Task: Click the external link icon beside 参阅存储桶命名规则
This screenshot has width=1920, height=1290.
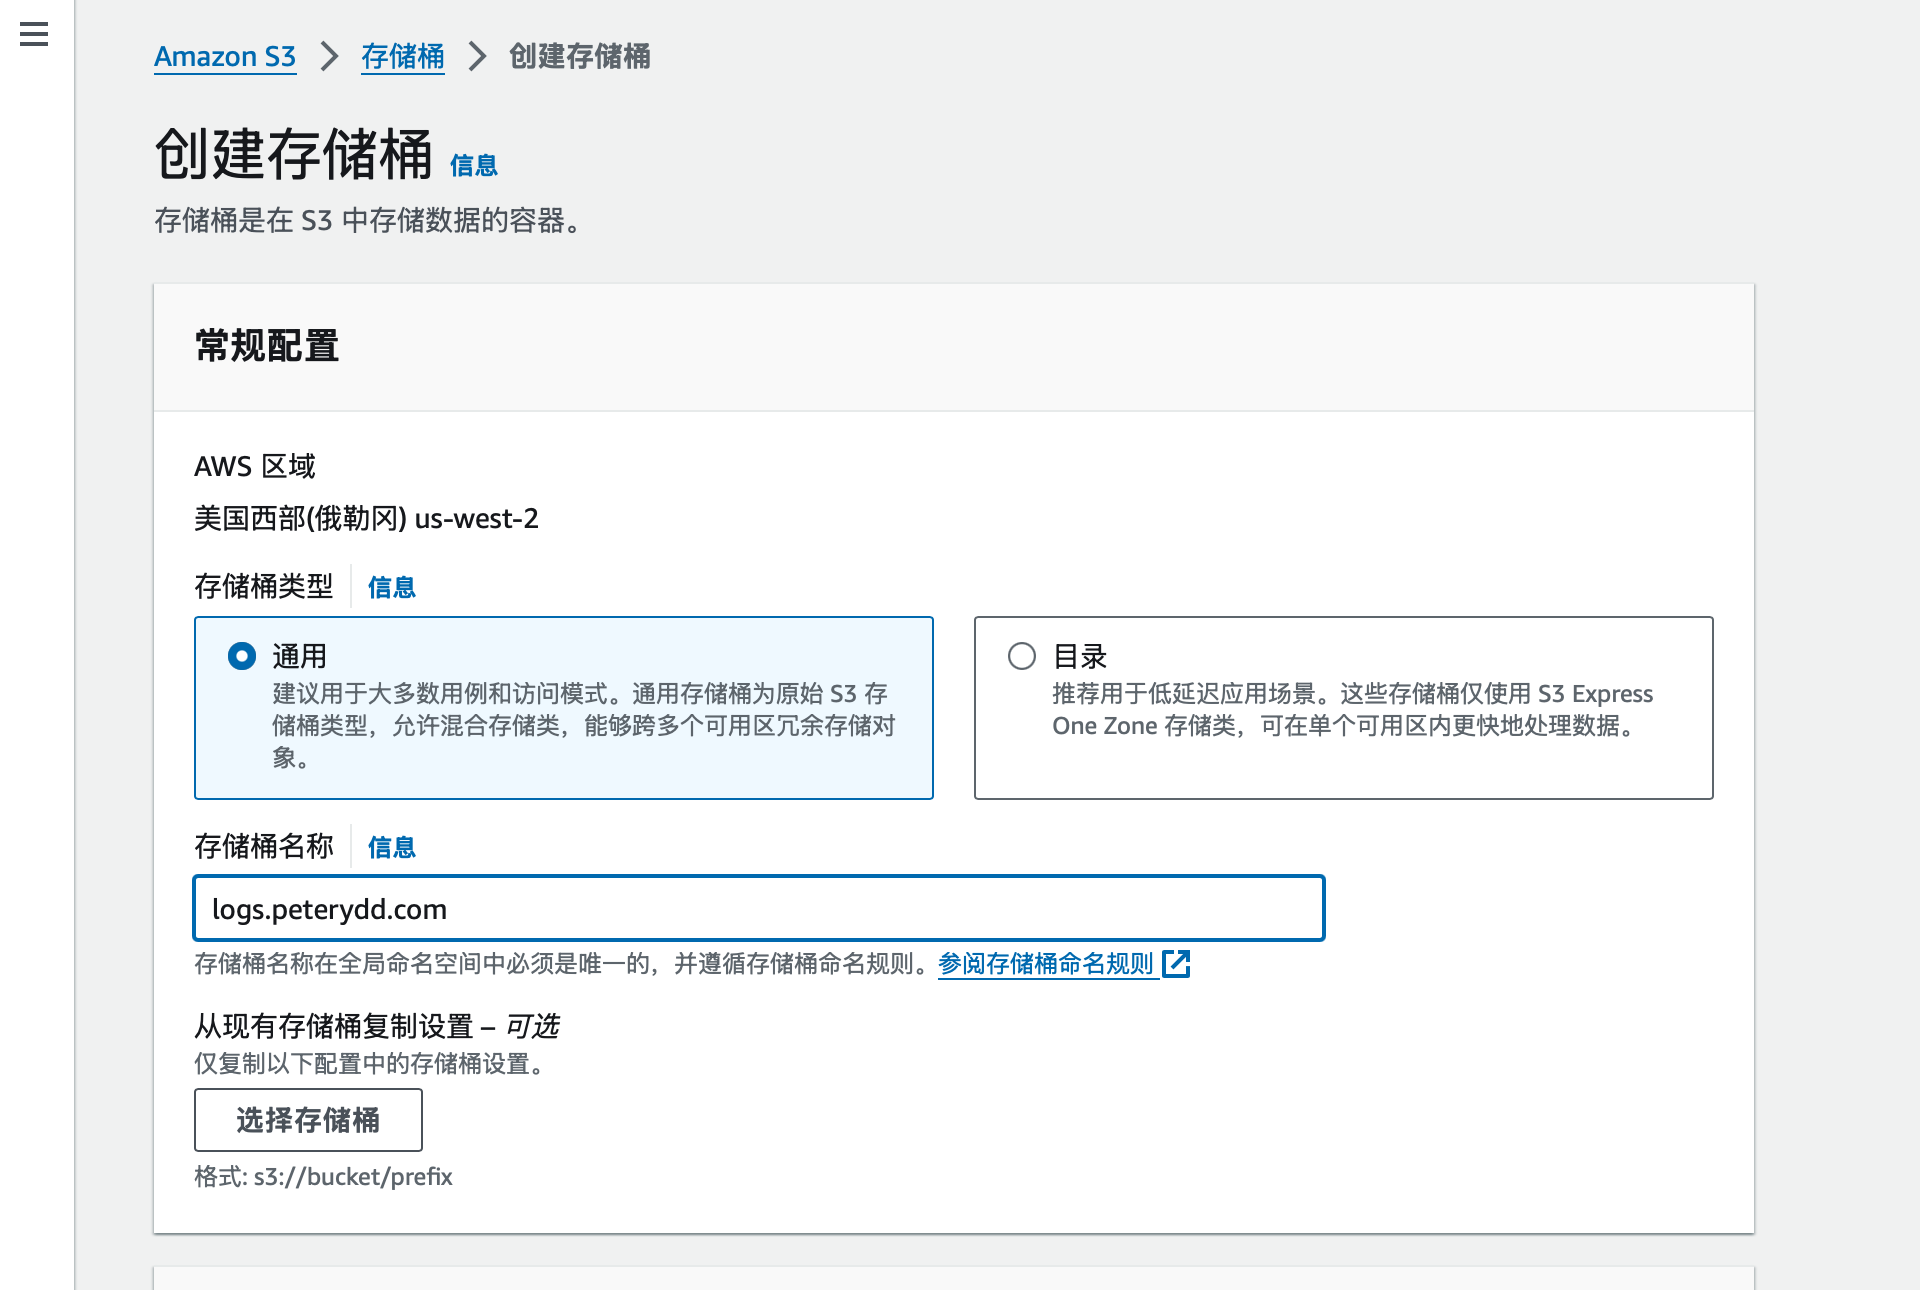Action: click(1178, 963)
